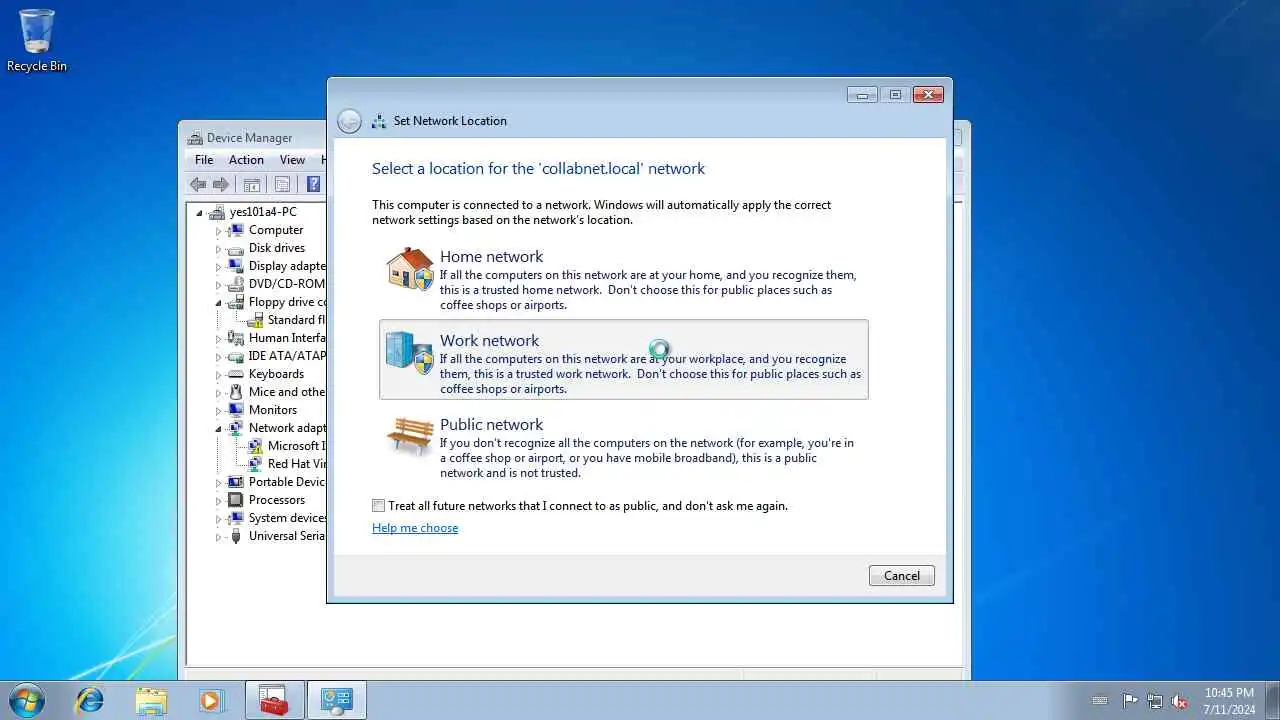Viewport: 1280px width, 720px height.
Task: Switch to the toolbox taskbar app
Action: click(275, 700)
